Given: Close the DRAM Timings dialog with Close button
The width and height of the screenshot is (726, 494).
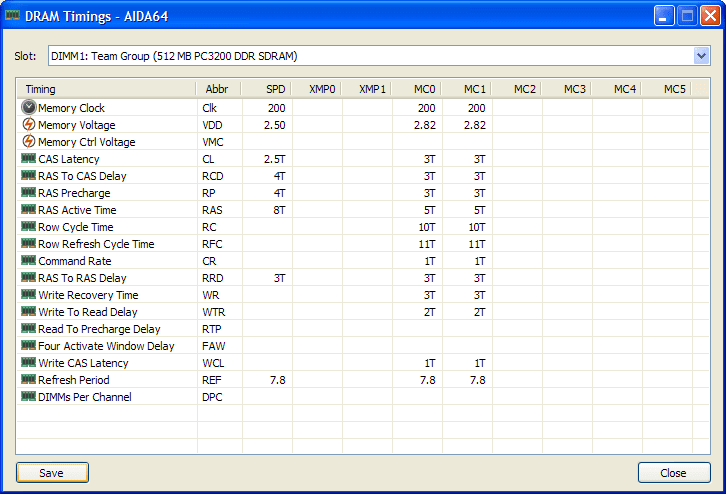Looking at the screenshot, I should pyautogui.click(x=674, y=473).
